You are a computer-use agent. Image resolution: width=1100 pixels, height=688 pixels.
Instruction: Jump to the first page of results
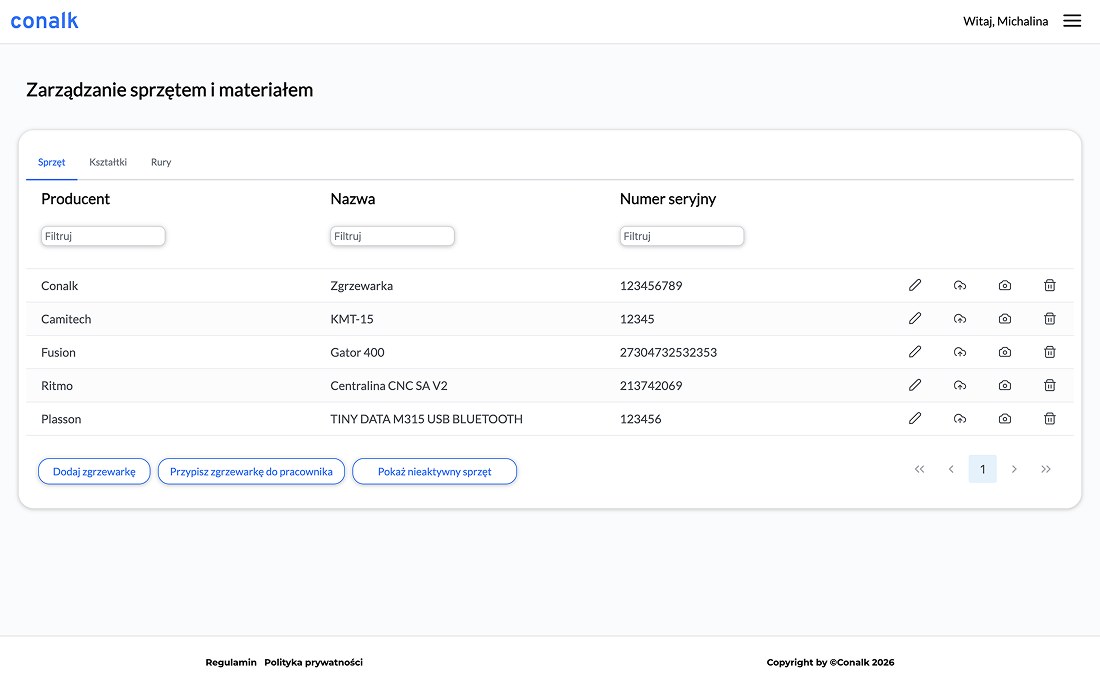[919, 469]
